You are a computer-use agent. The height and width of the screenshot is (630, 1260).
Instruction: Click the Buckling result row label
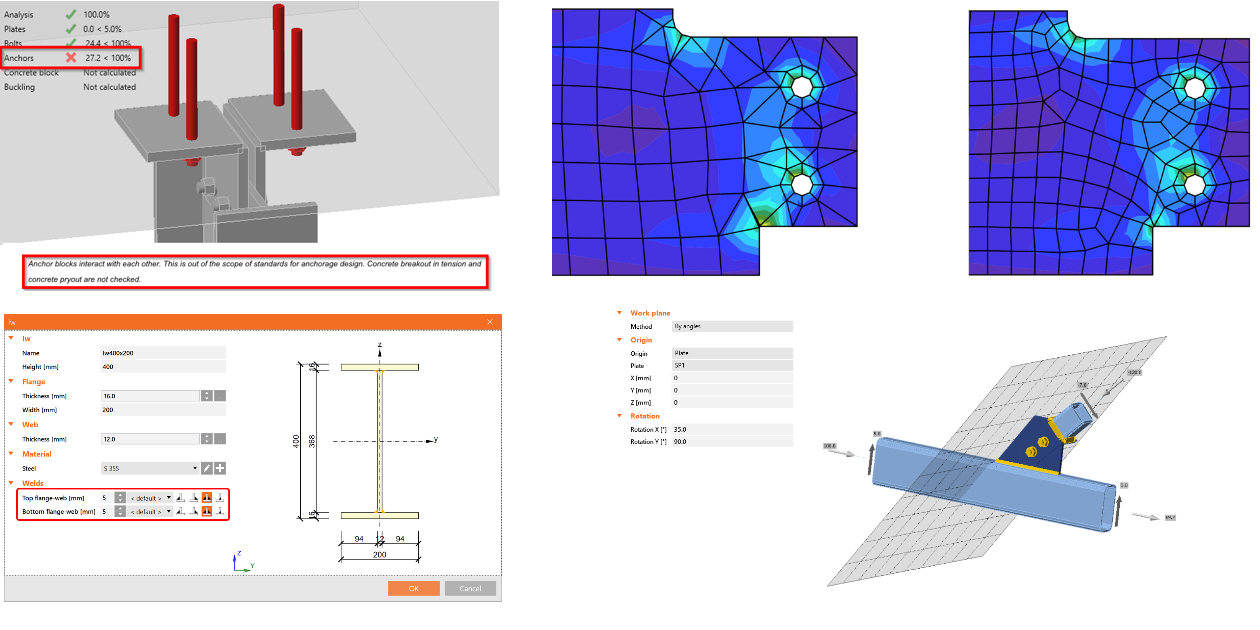coord(19,87)
